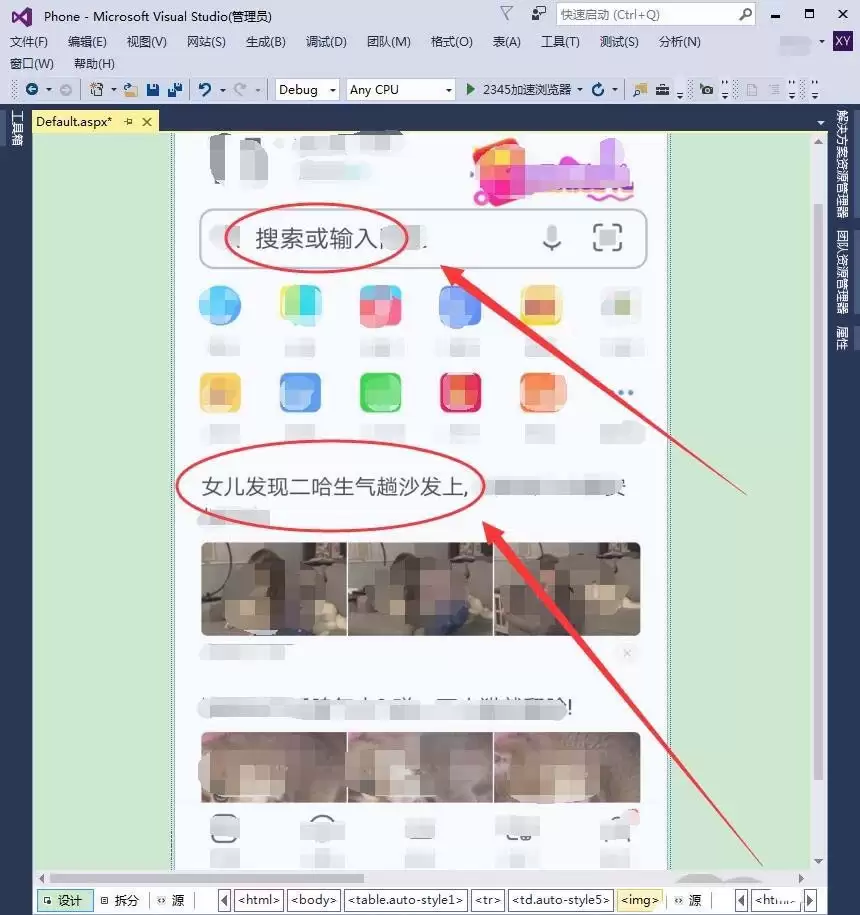Image resolution: width=860 pixels, height=915 pixels.
Task: Expand the browser selector dropdown arrow
Action: point(582,90)
